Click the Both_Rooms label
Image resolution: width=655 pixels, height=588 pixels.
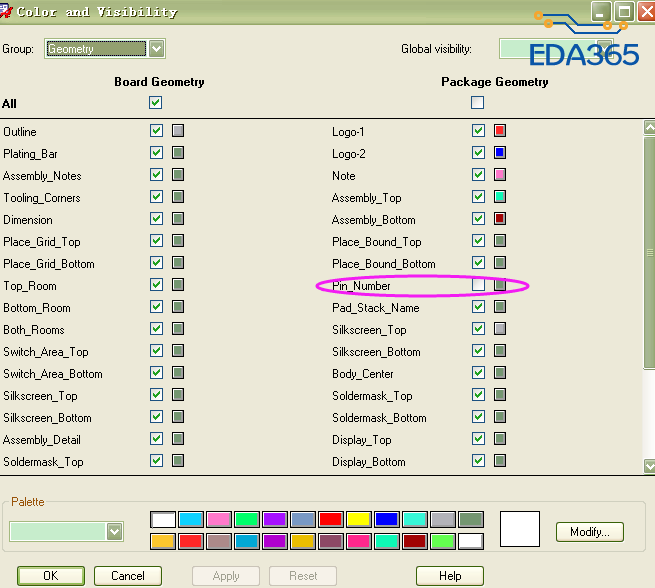pyautogui.click(x=34, y=330)
